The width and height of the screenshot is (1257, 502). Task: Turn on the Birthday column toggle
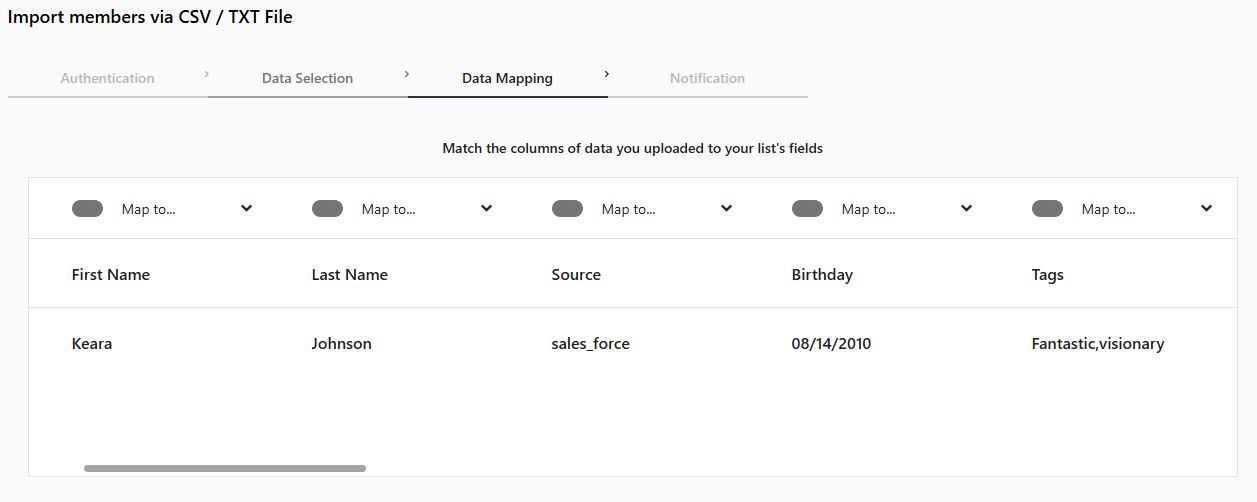tap(808, 209)
